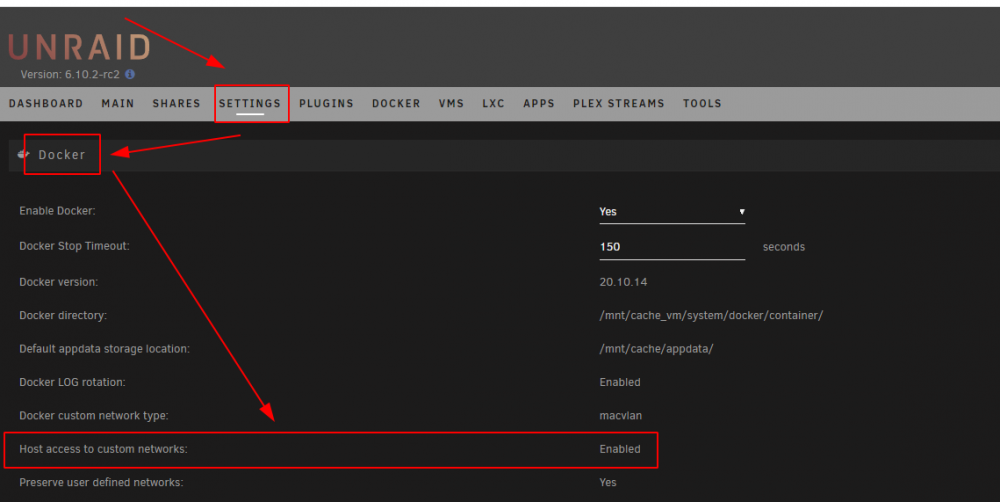1000x502 pixels.
Task: Click the Enable Docker label
Action: click(x=57, y=211)
